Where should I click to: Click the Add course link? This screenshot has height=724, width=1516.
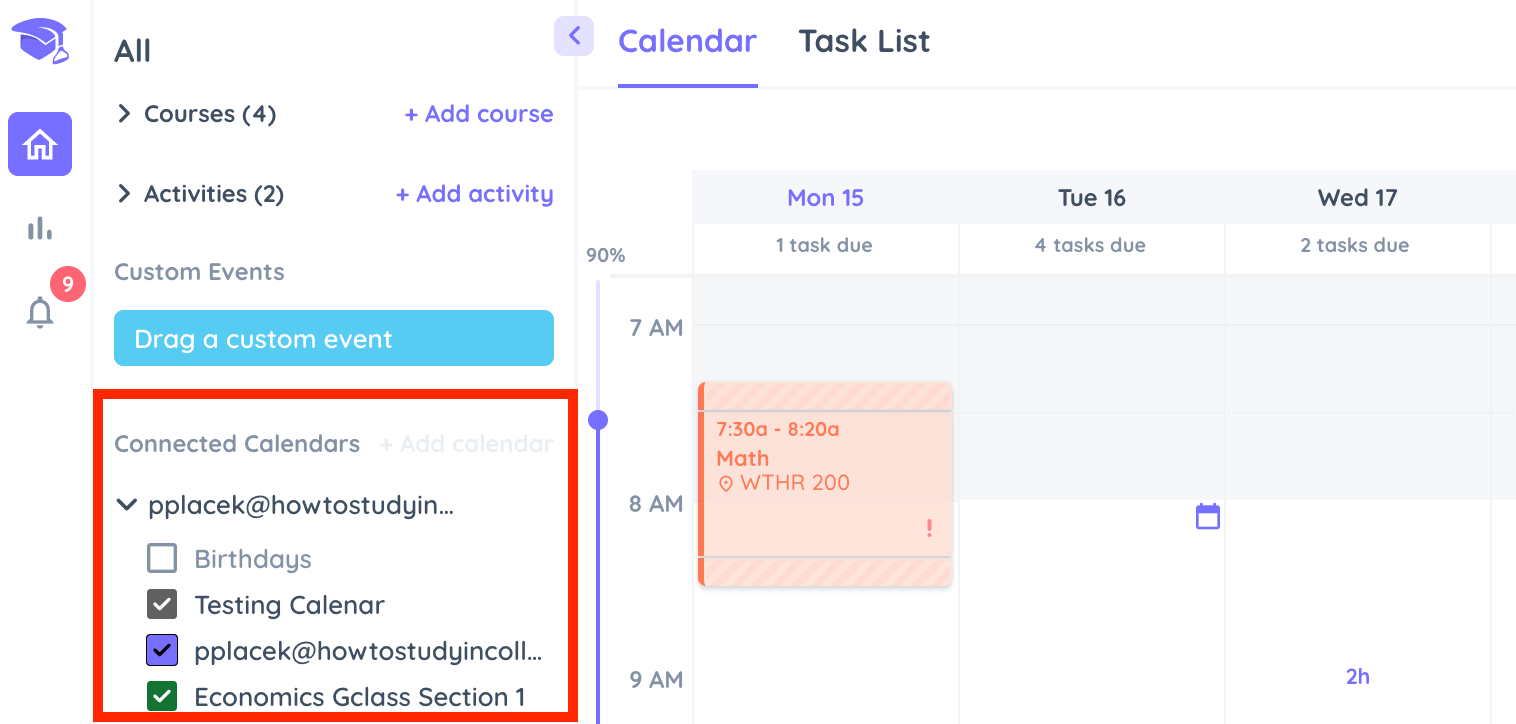pos(478,114)
